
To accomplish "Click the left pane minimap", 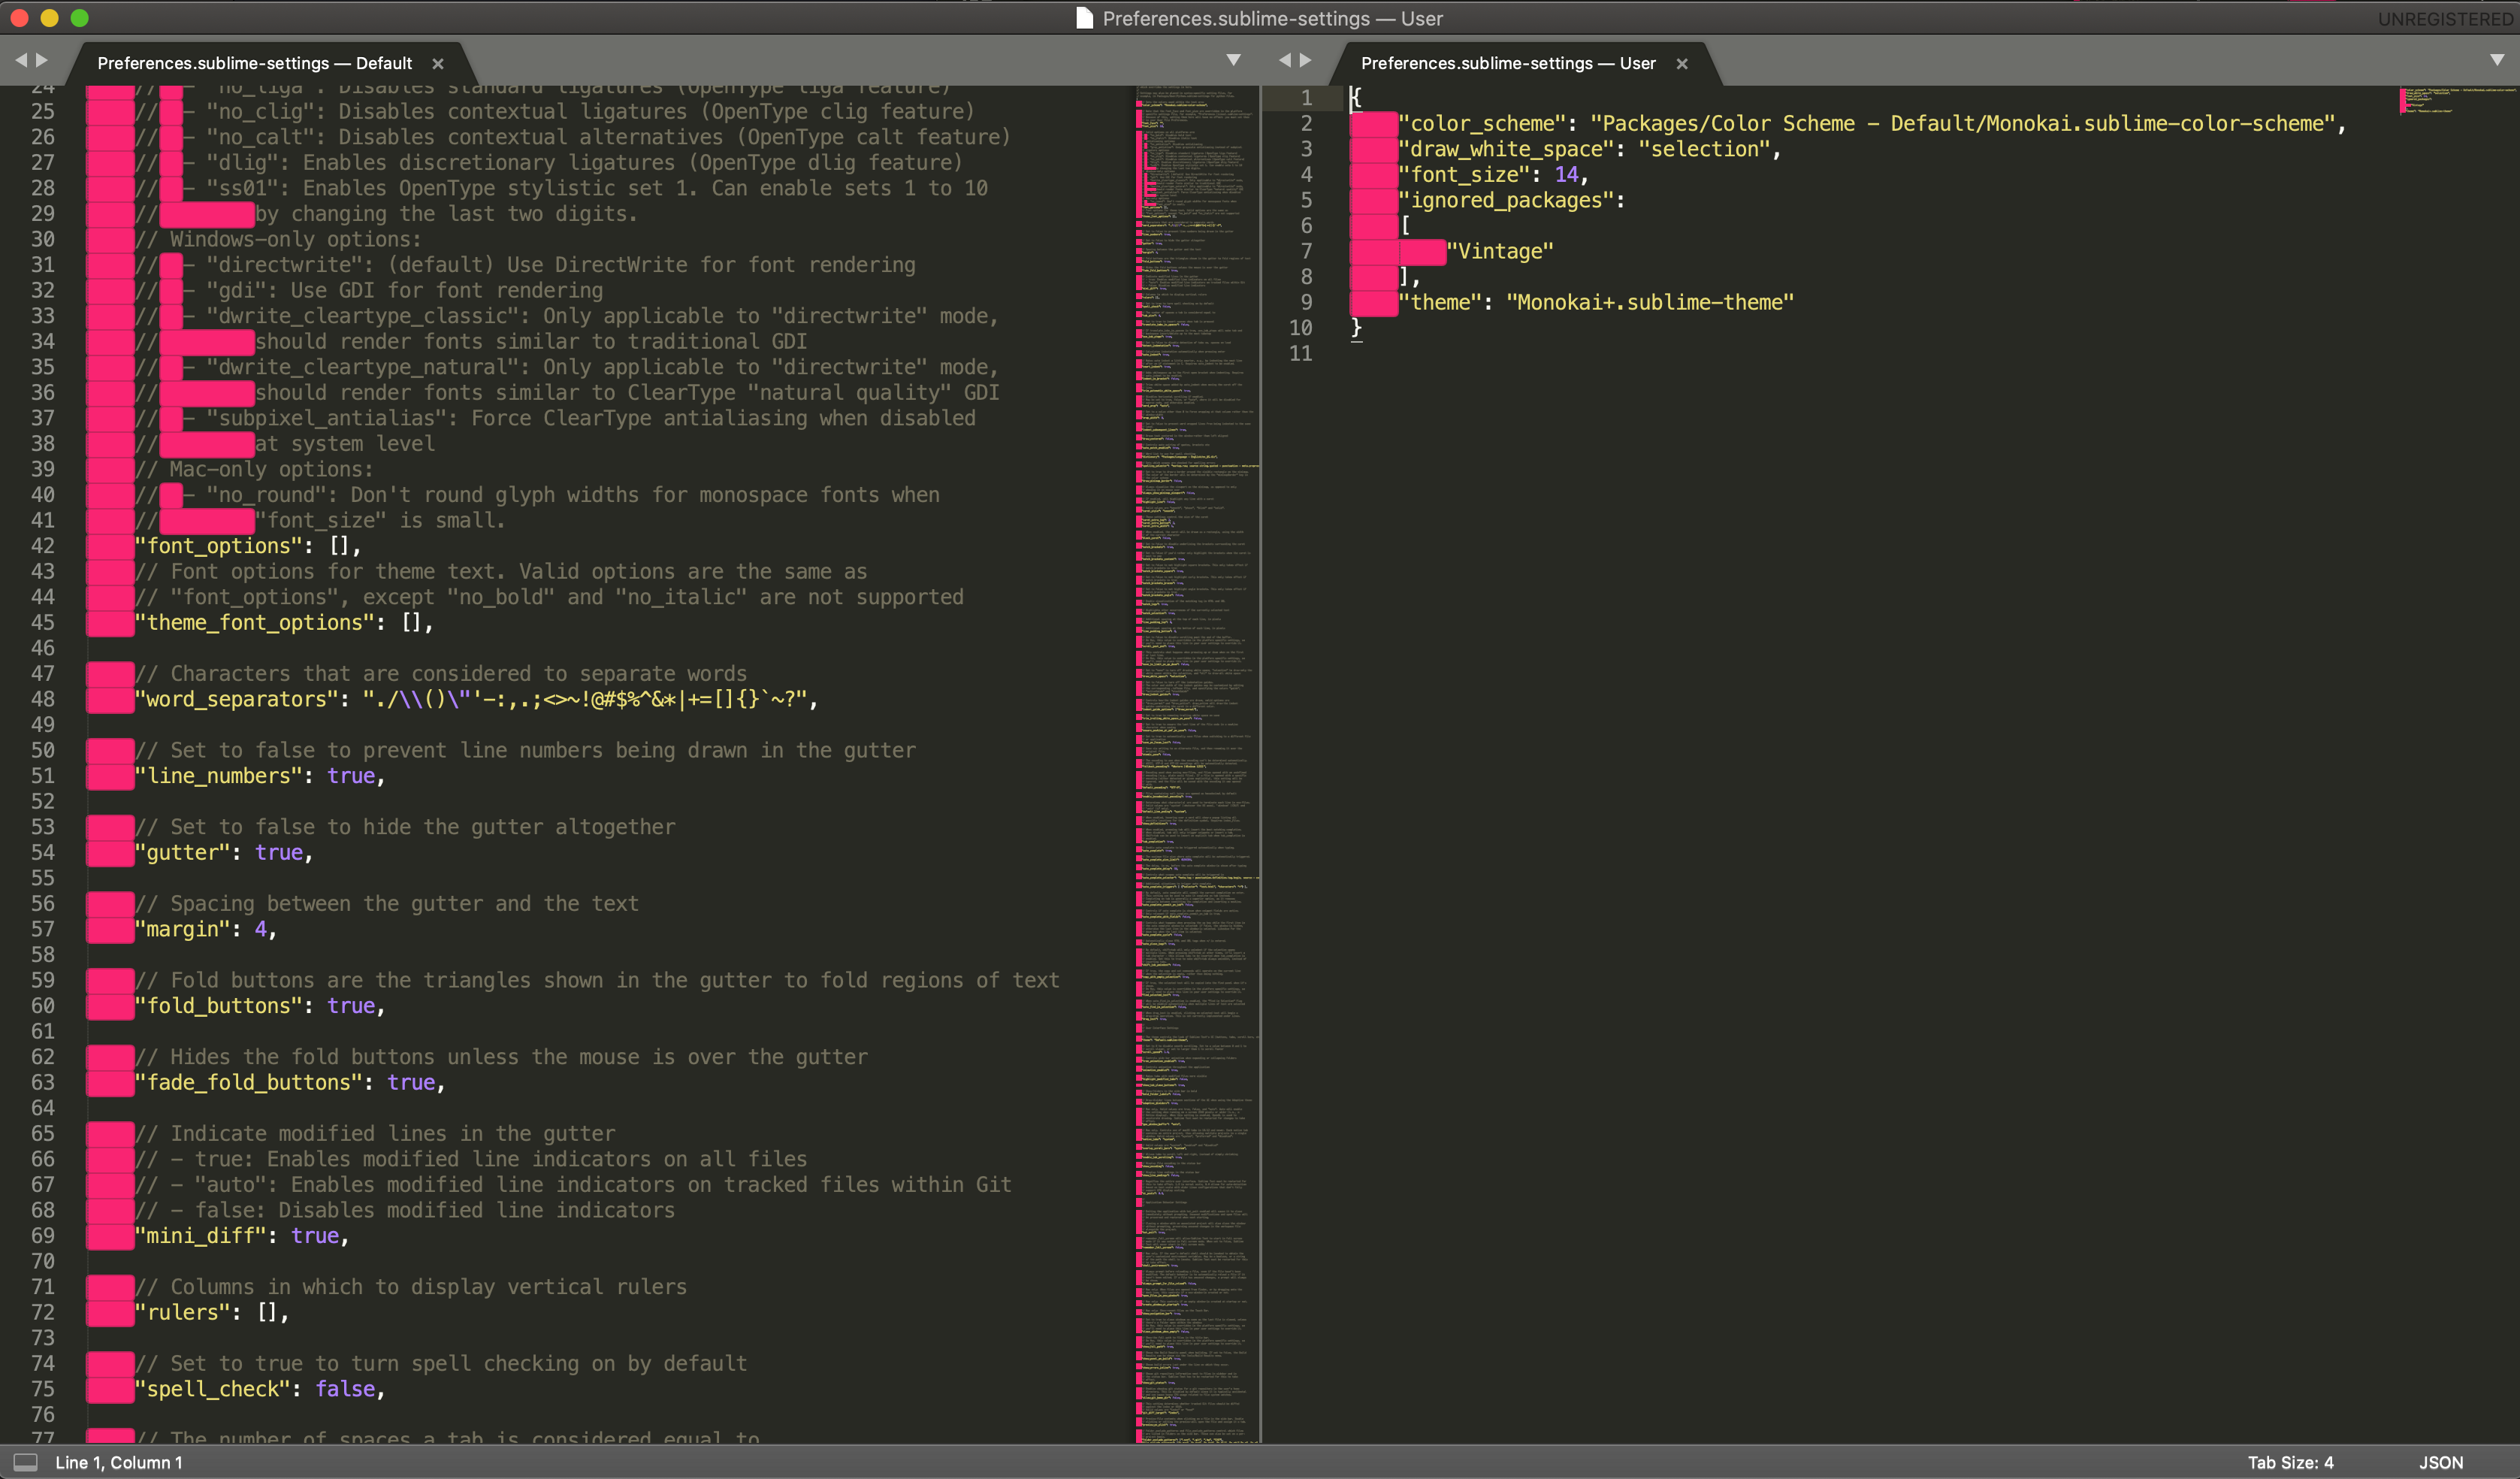I will [x=1197, y=760].
